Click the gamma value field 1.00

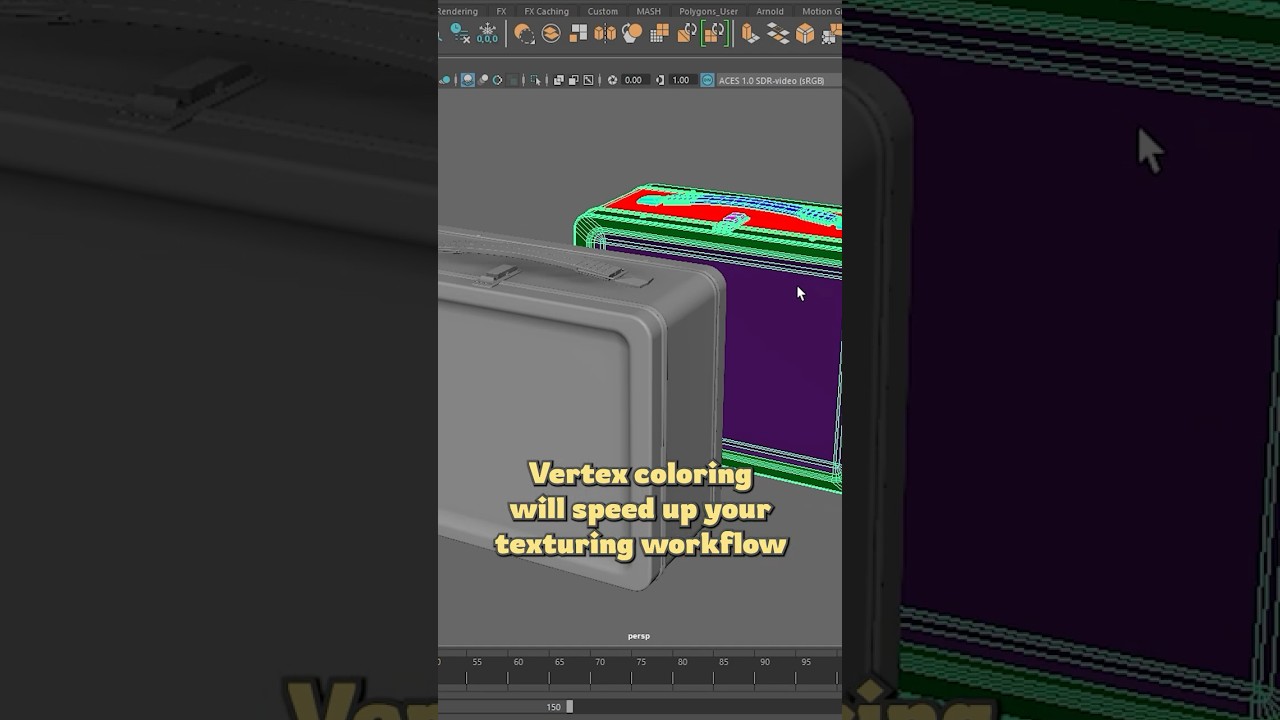click(x=681, y=80)
